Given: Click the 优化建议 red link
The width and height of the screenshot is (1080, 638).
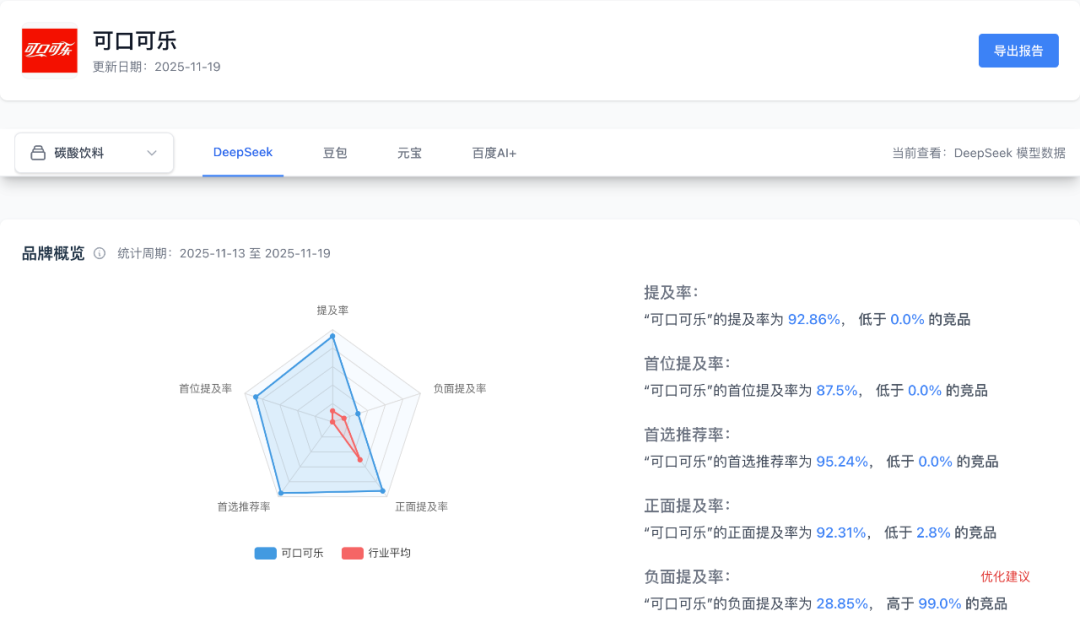Looking at the screenshot, I should [1005, 577].
